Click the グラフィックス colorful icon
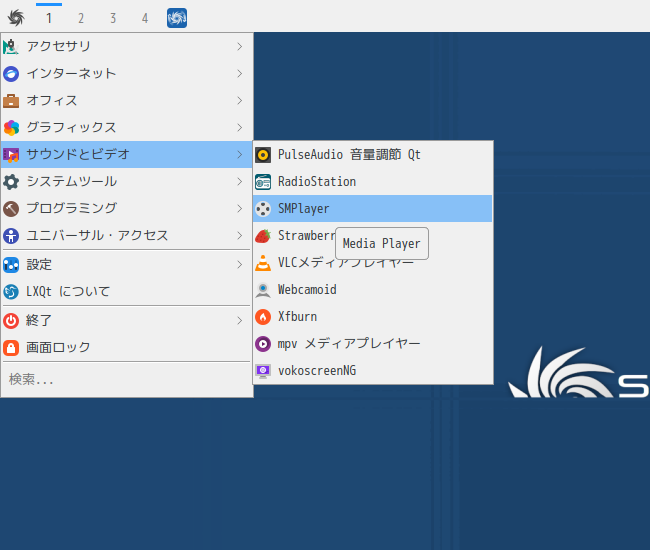Viewport: 650px width, 550px height. [11, 128]
